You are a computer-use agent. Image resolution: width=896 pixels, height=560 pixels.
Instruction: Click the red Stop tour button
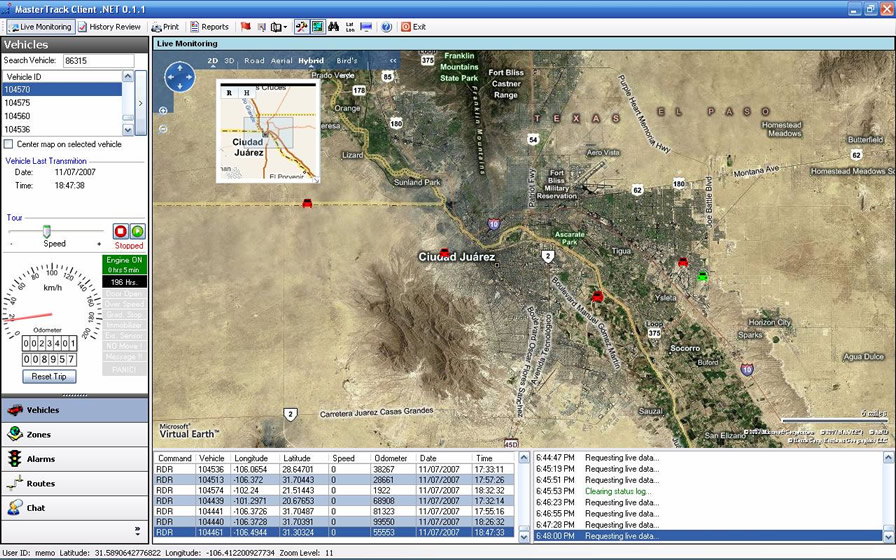(x=120, y=231)
